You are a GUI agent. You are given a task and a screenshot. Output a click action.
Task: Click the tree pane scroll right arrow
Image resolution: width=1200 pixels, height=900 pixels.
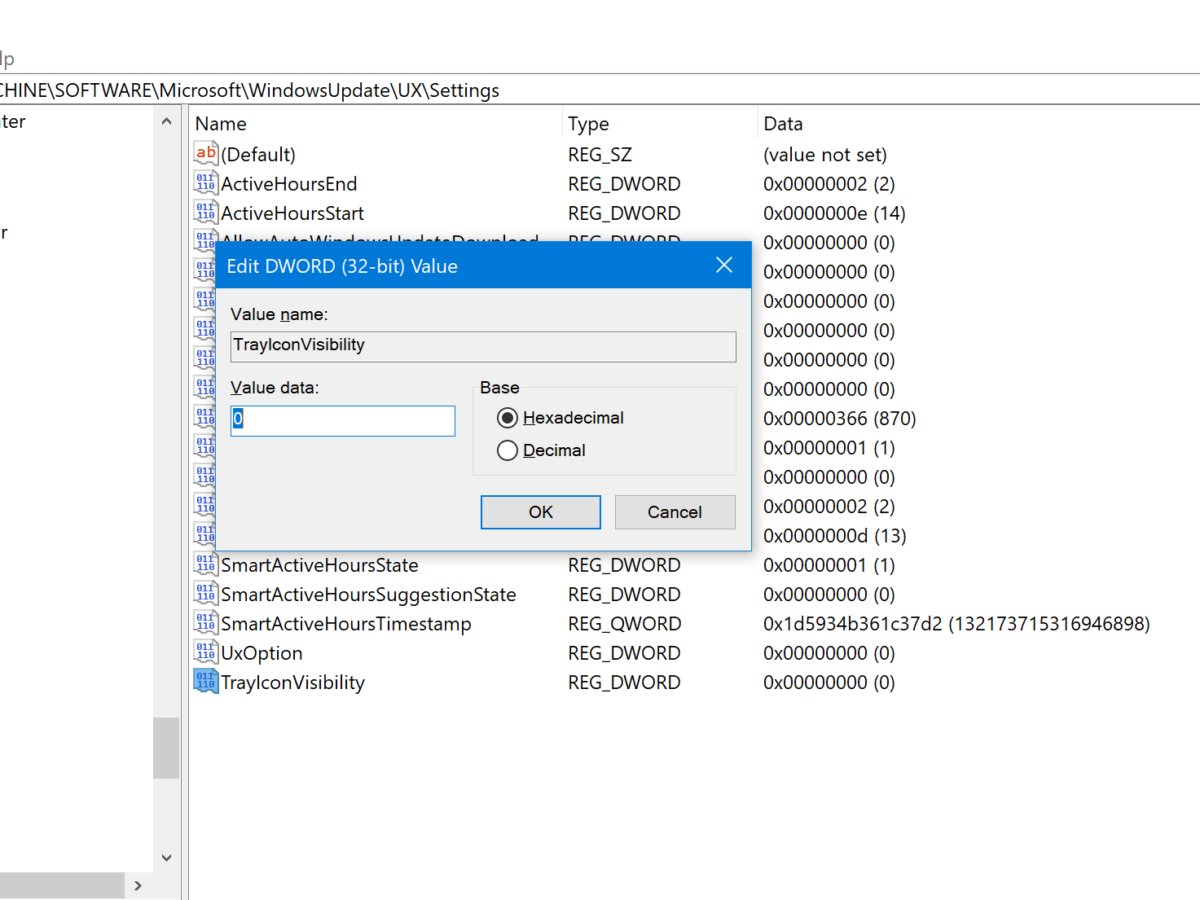[138, 886]
